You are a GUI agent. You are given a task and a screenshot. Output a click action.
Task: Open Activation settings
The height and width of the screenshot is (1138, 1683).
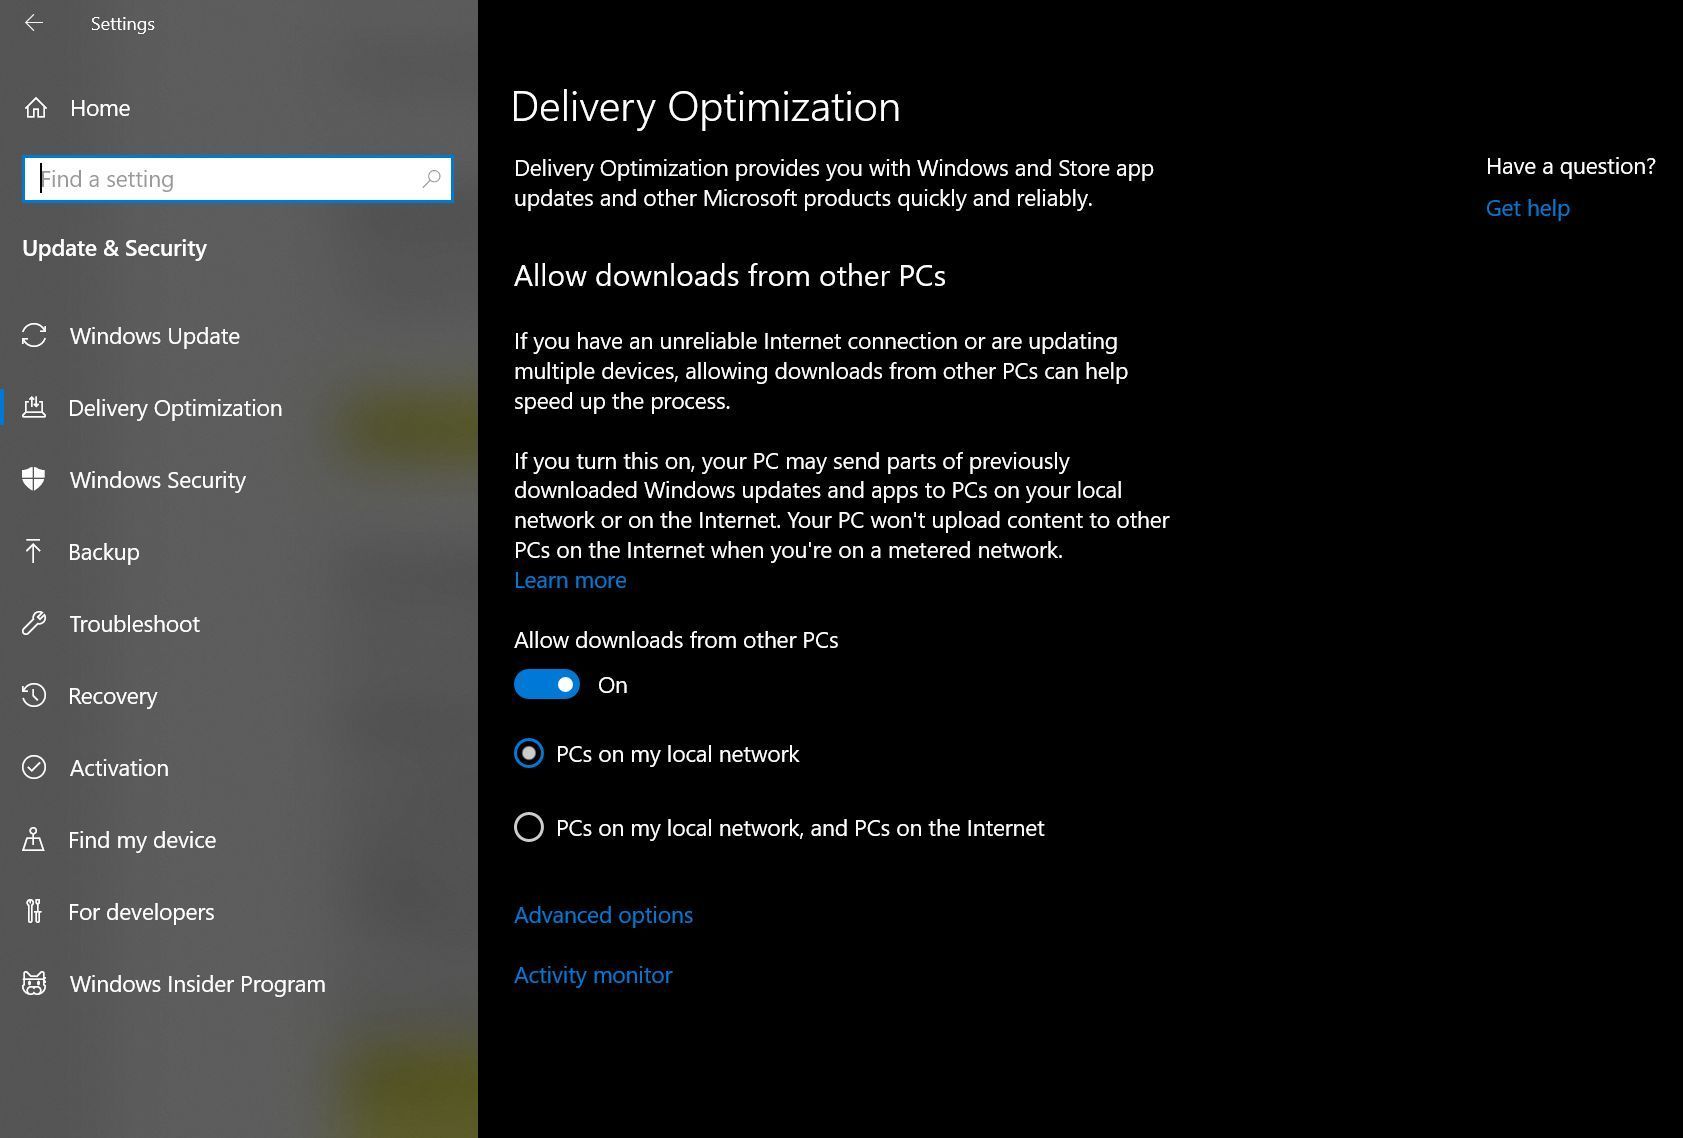[x=119, y=768]
